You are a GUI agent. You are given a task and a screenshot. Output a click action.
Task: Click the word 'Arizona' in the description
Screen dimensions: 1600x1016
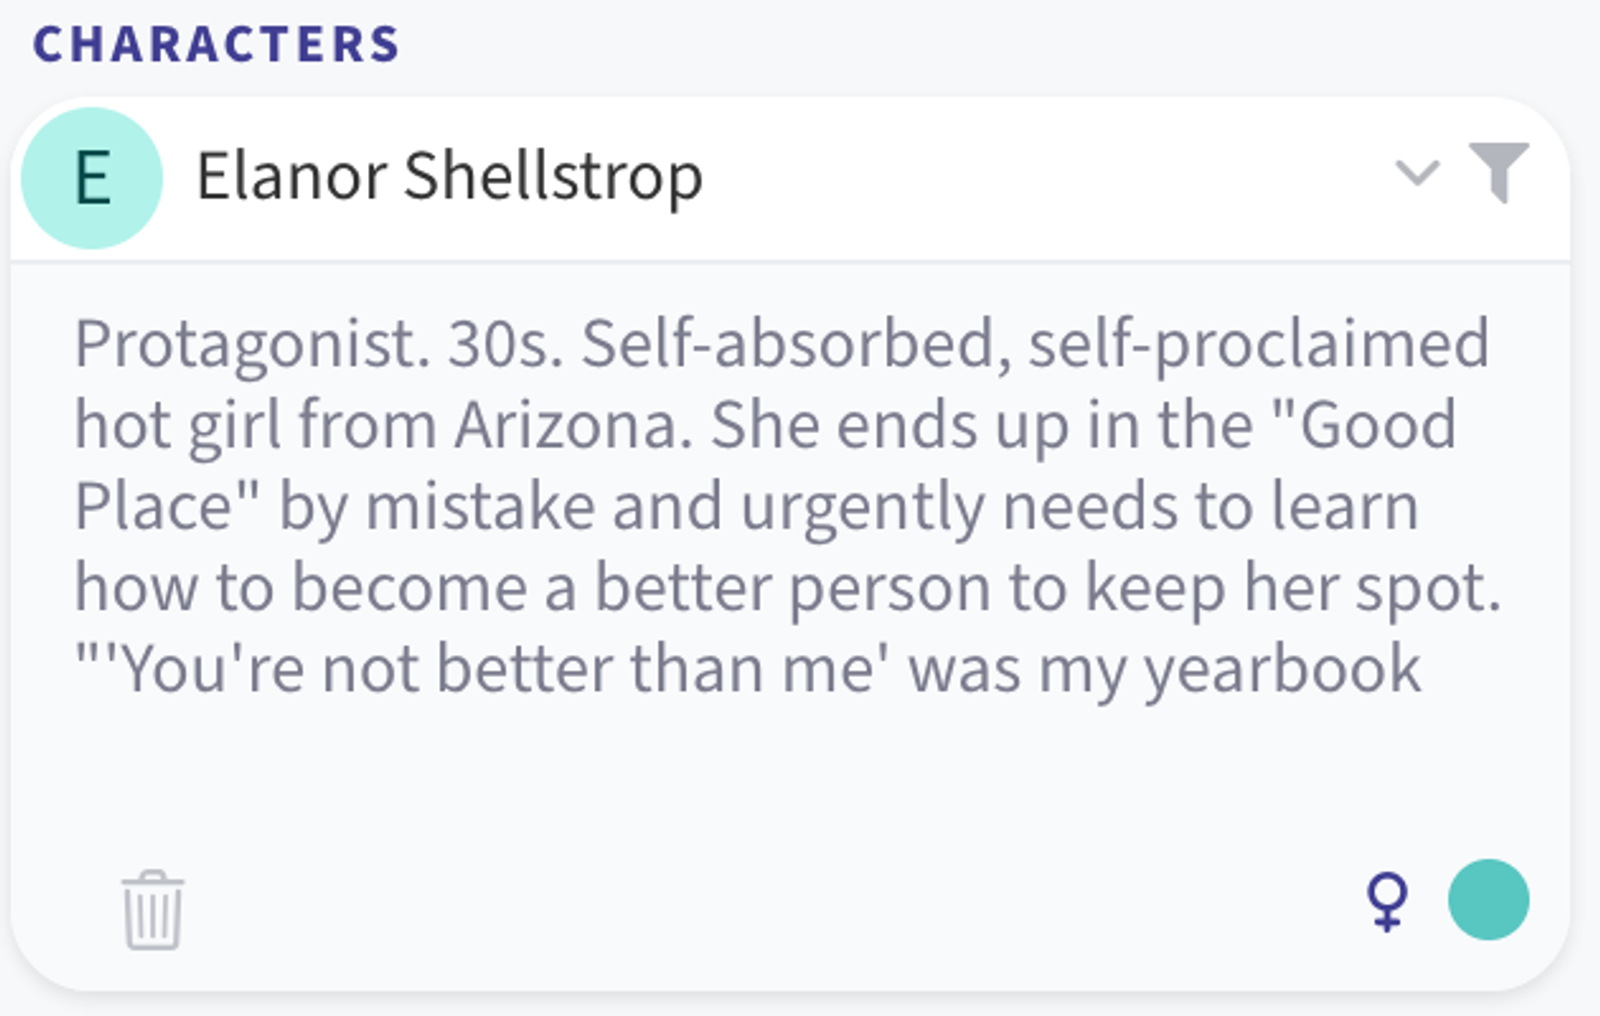point(573,425)
